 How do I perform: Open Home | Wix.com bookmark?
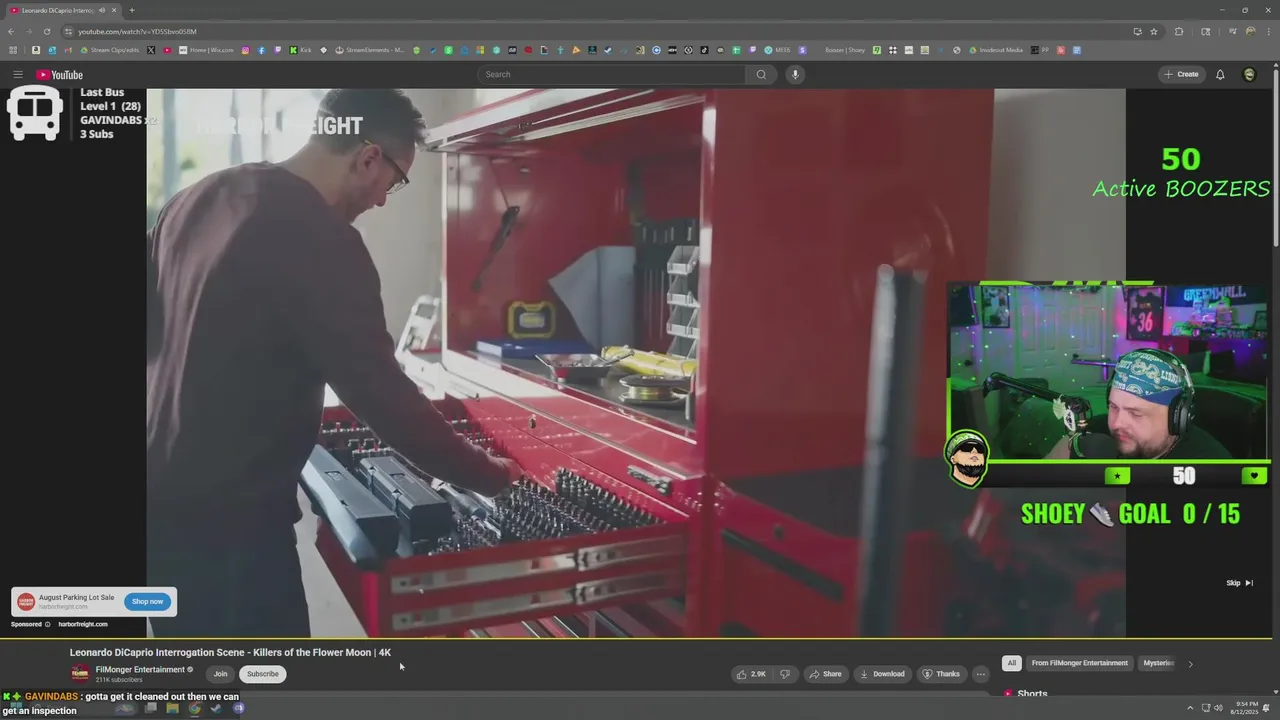(206, 50)
